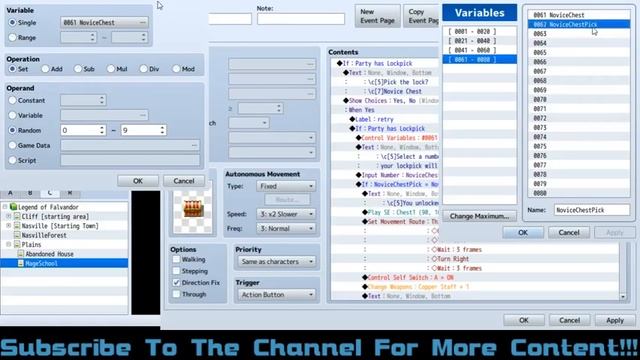Select the Control Self Switch : A = ON line
This screenshot has width=640, height=360.
(x=410, y=278)
